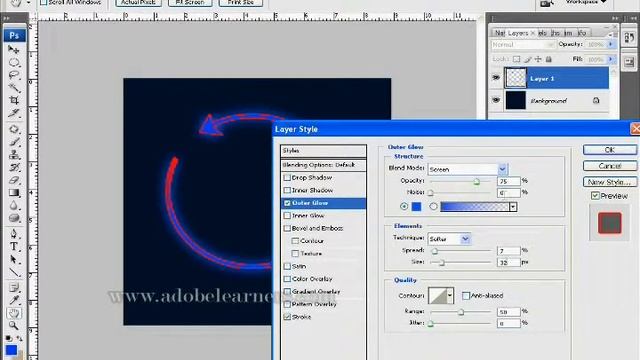The width and height of the screenshot is (640, 360).
Task: Click the New Style button
Action: click(610, 182)
